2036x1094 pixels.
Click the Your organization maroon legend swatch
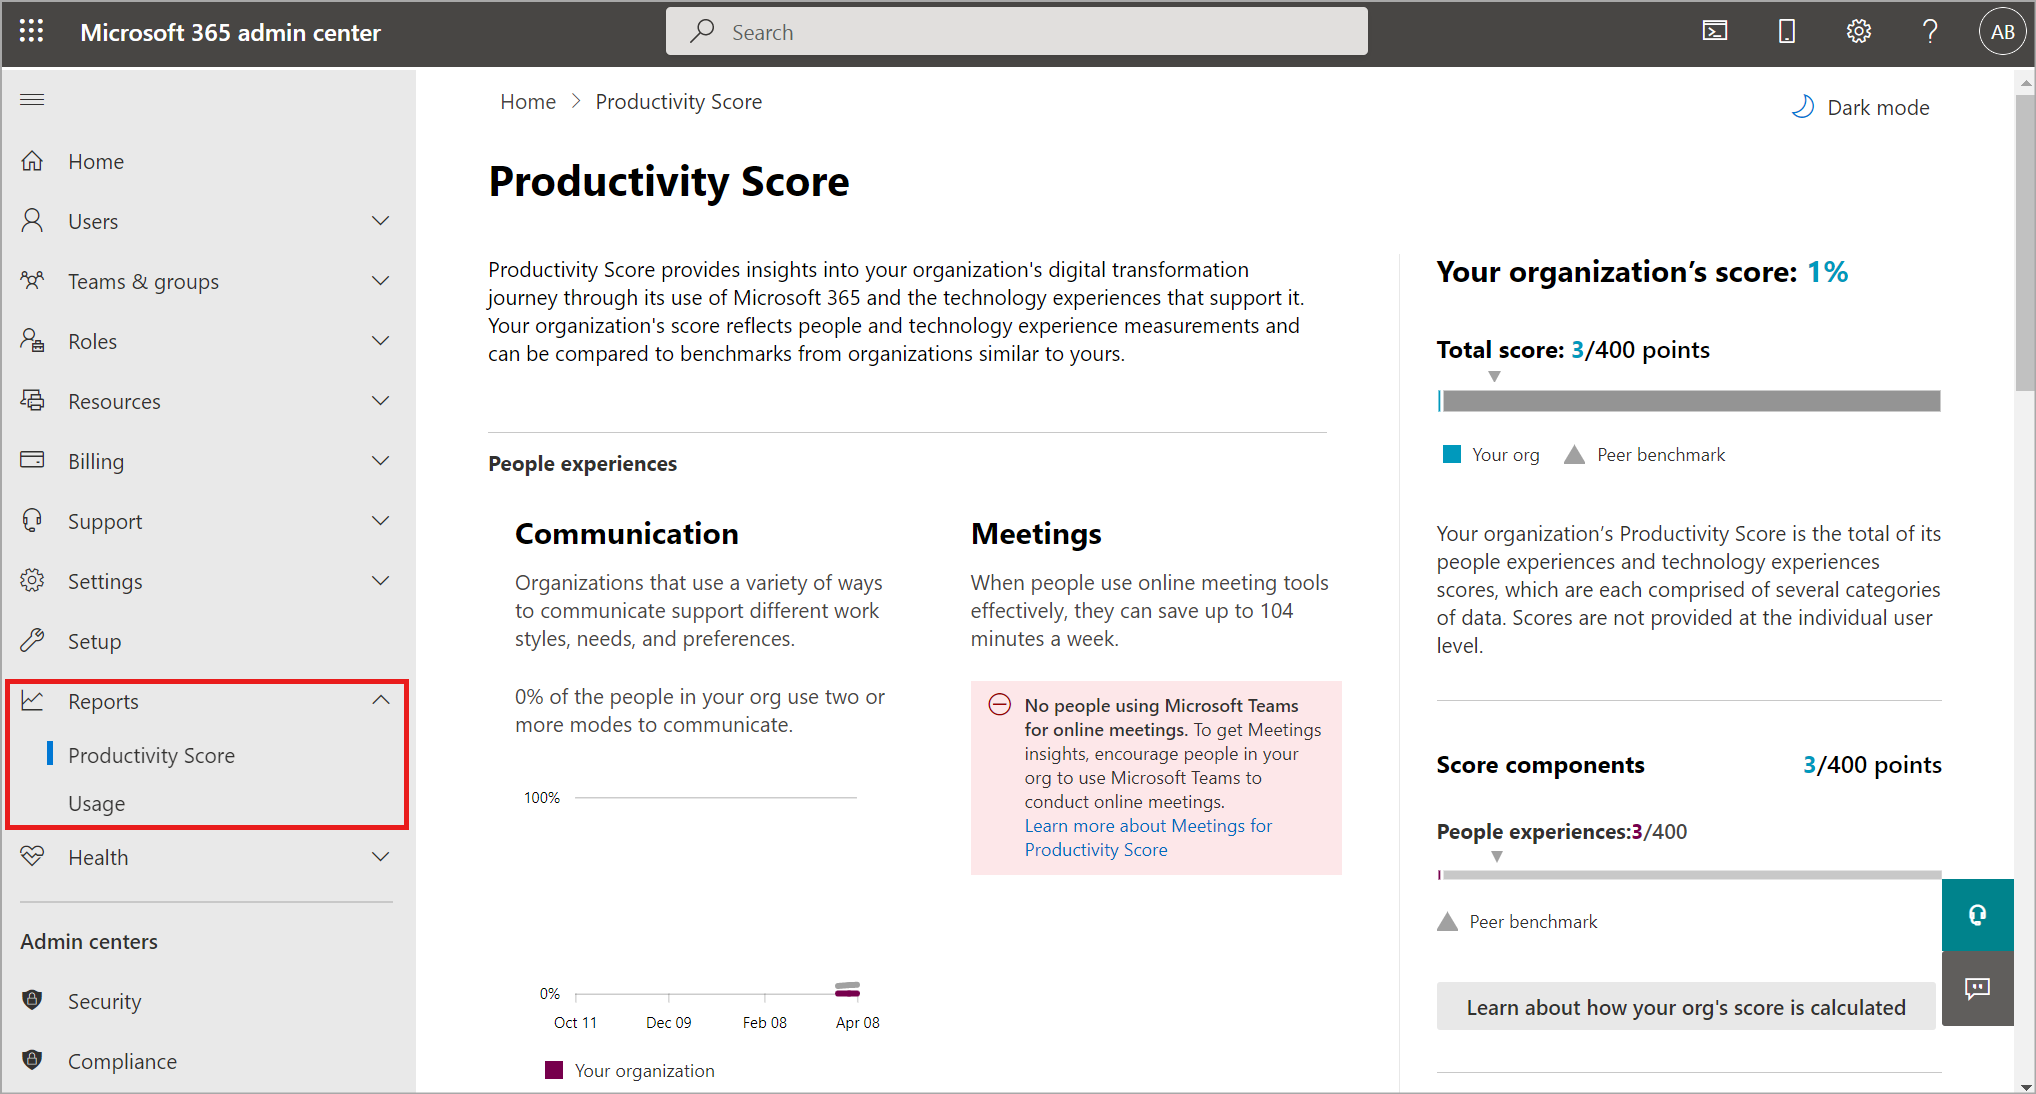tap(554, 1070)
